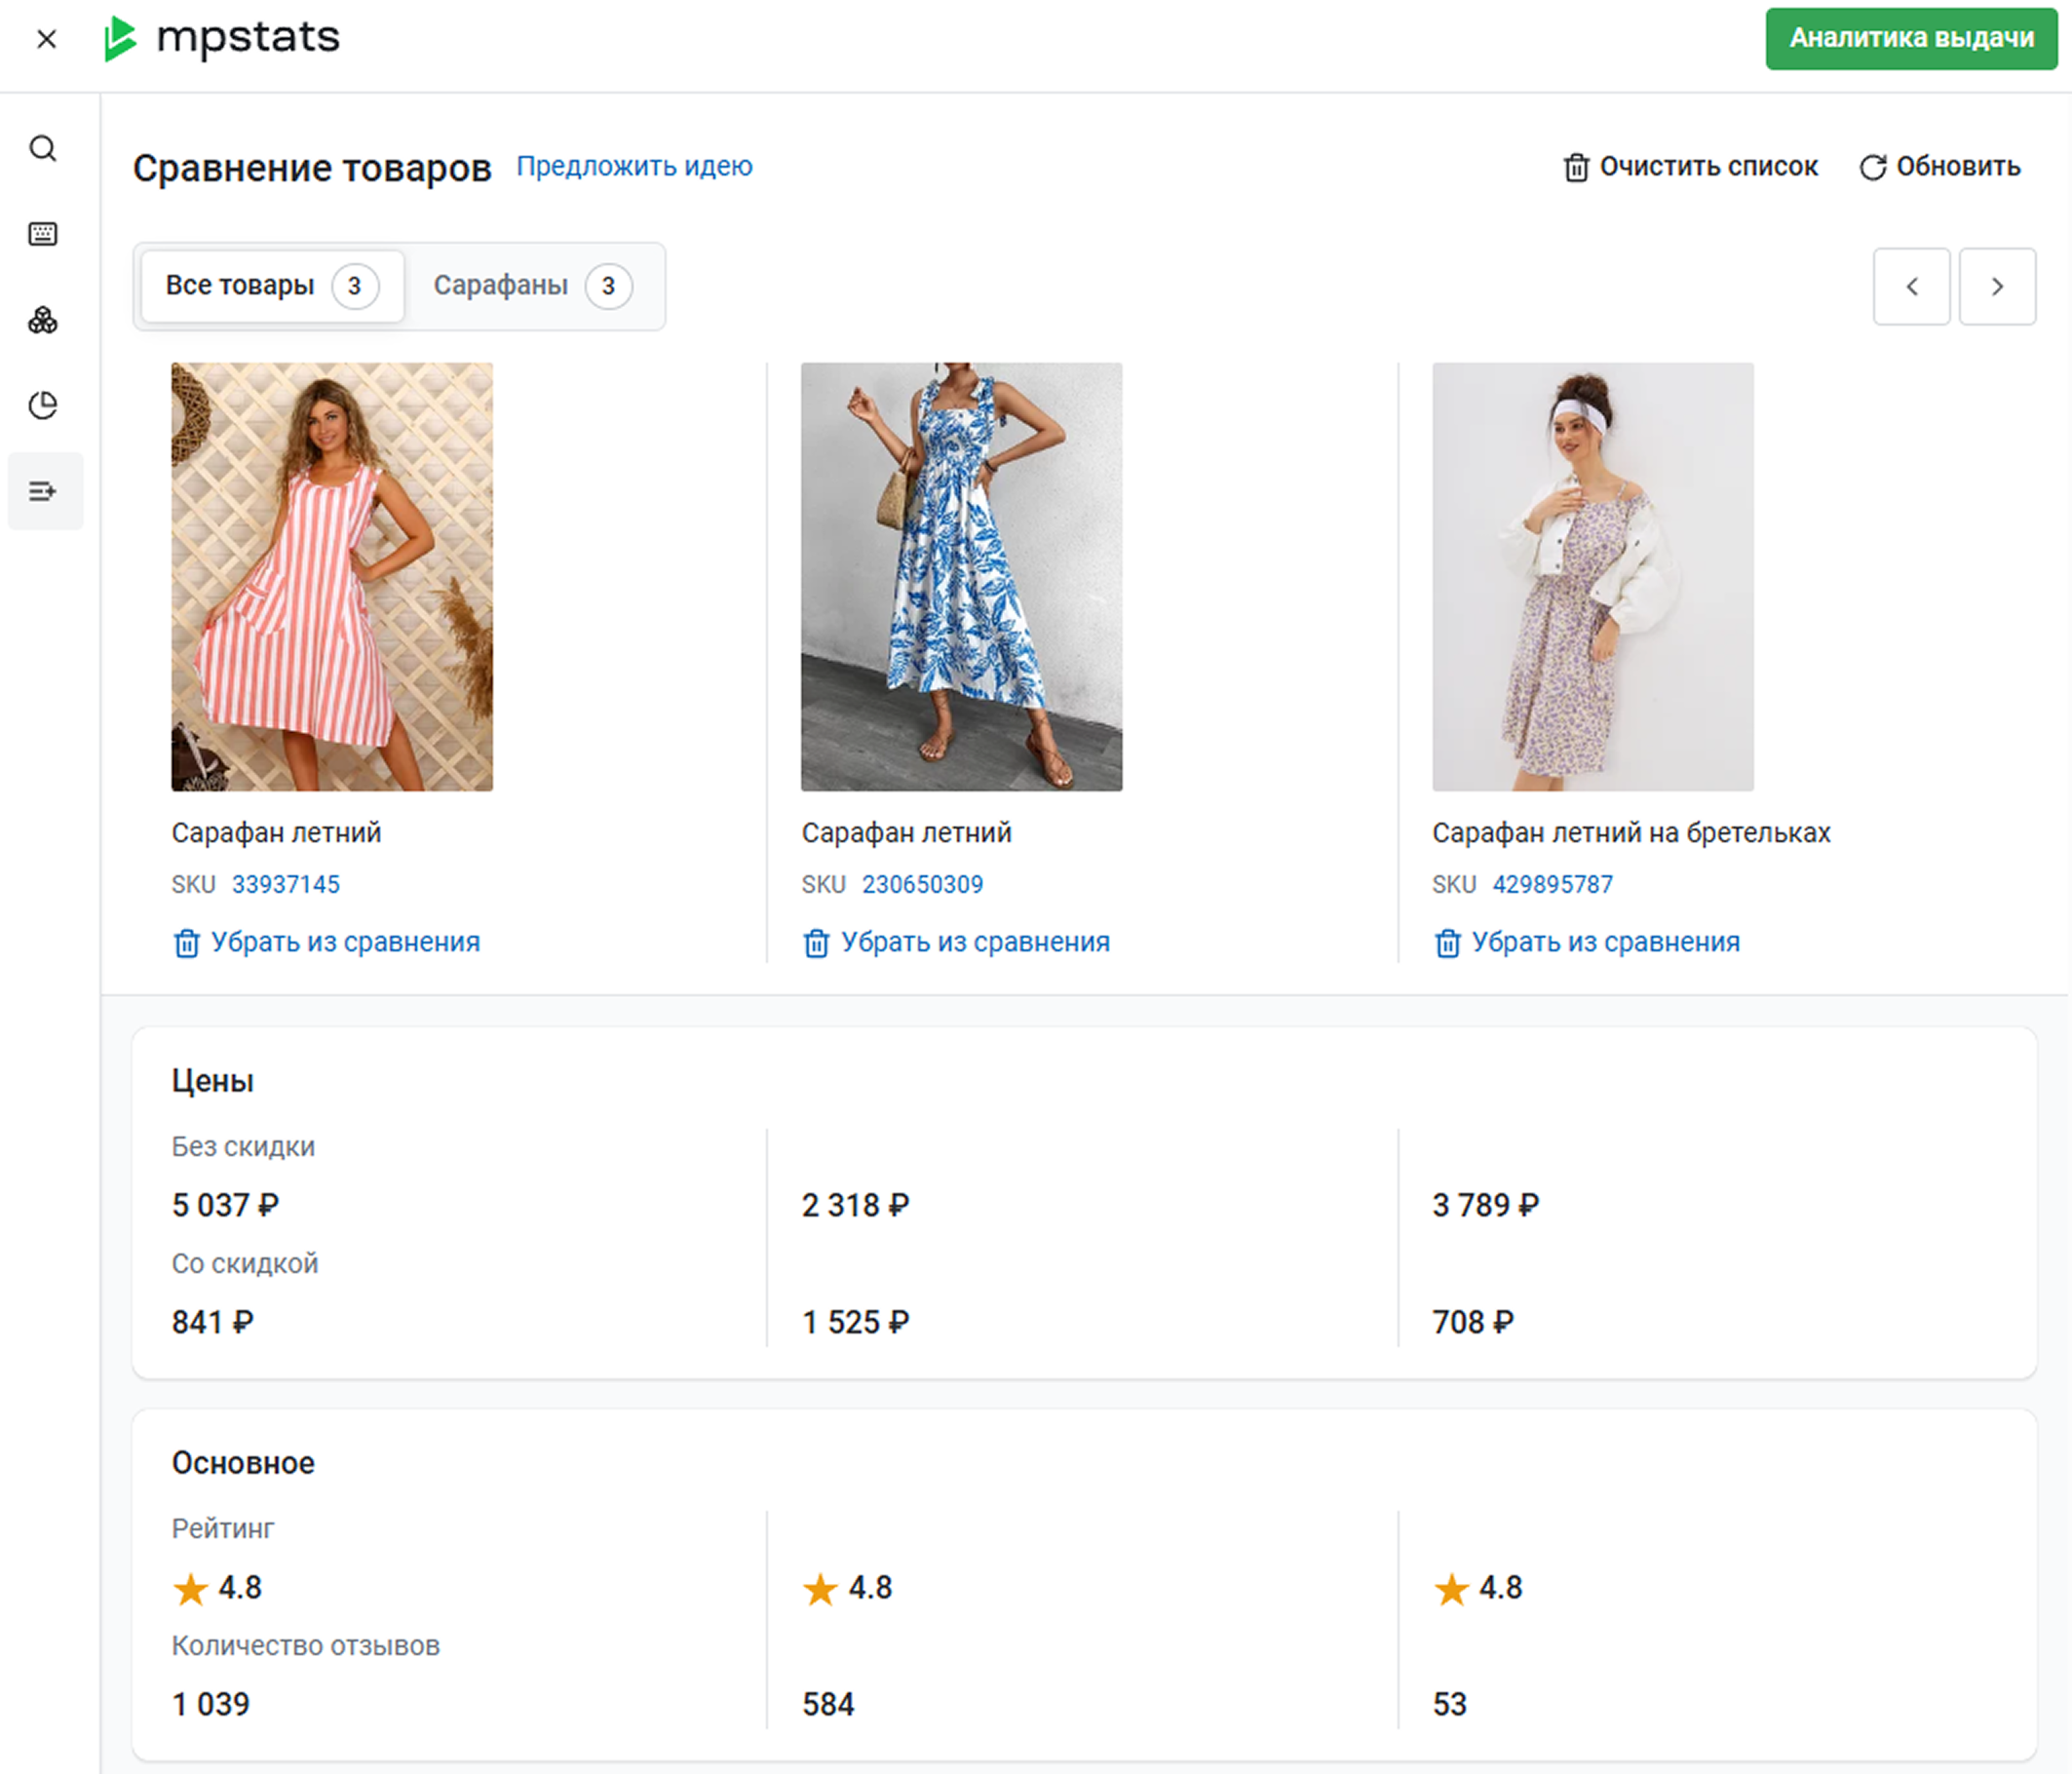The width and height of the screenshot is (2072, 1774).
Task: Open the Предложить идею link
Action: [634, 166]
